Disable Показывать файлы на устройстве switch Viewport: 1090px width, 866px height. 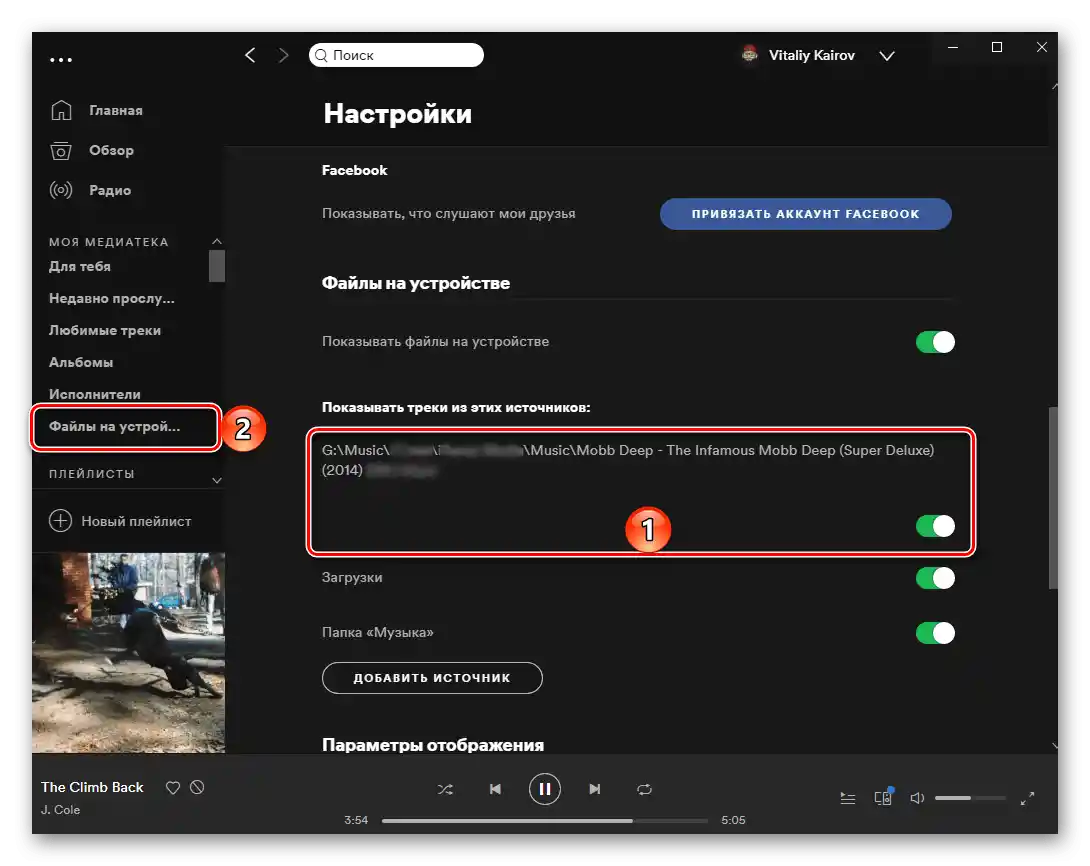935,342
